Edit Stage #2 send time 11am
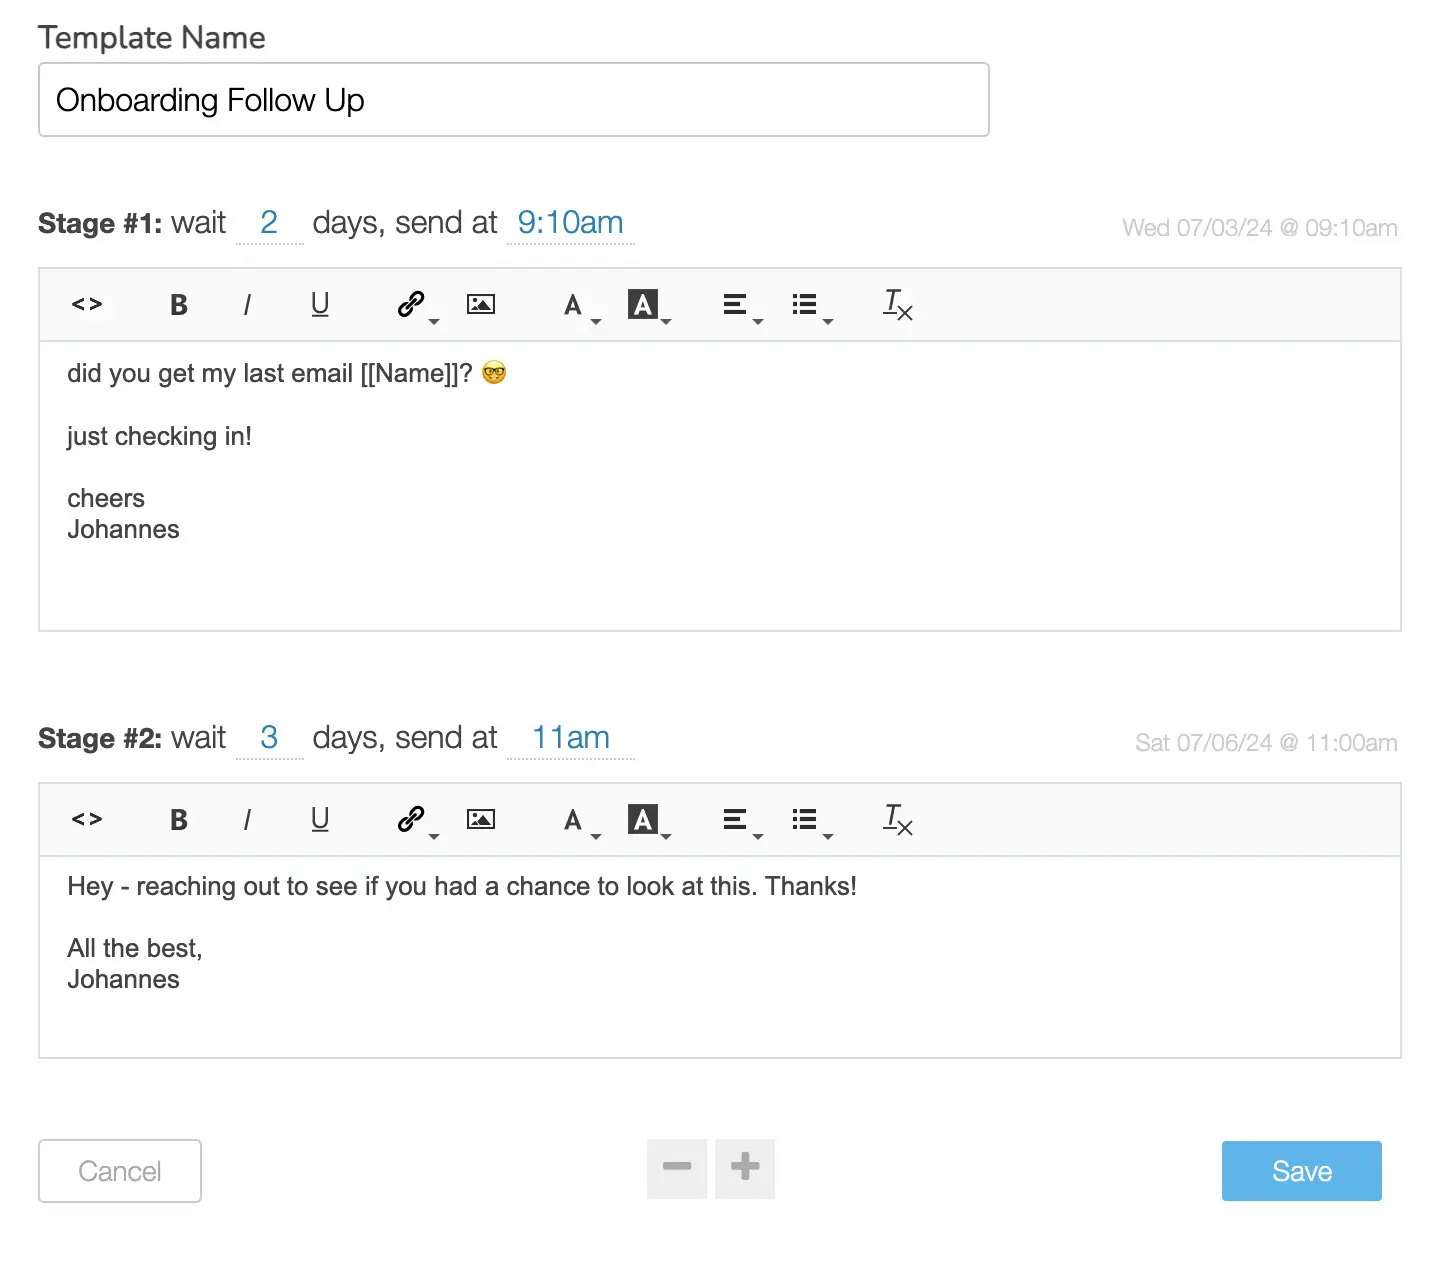 [x=570, y=738]
